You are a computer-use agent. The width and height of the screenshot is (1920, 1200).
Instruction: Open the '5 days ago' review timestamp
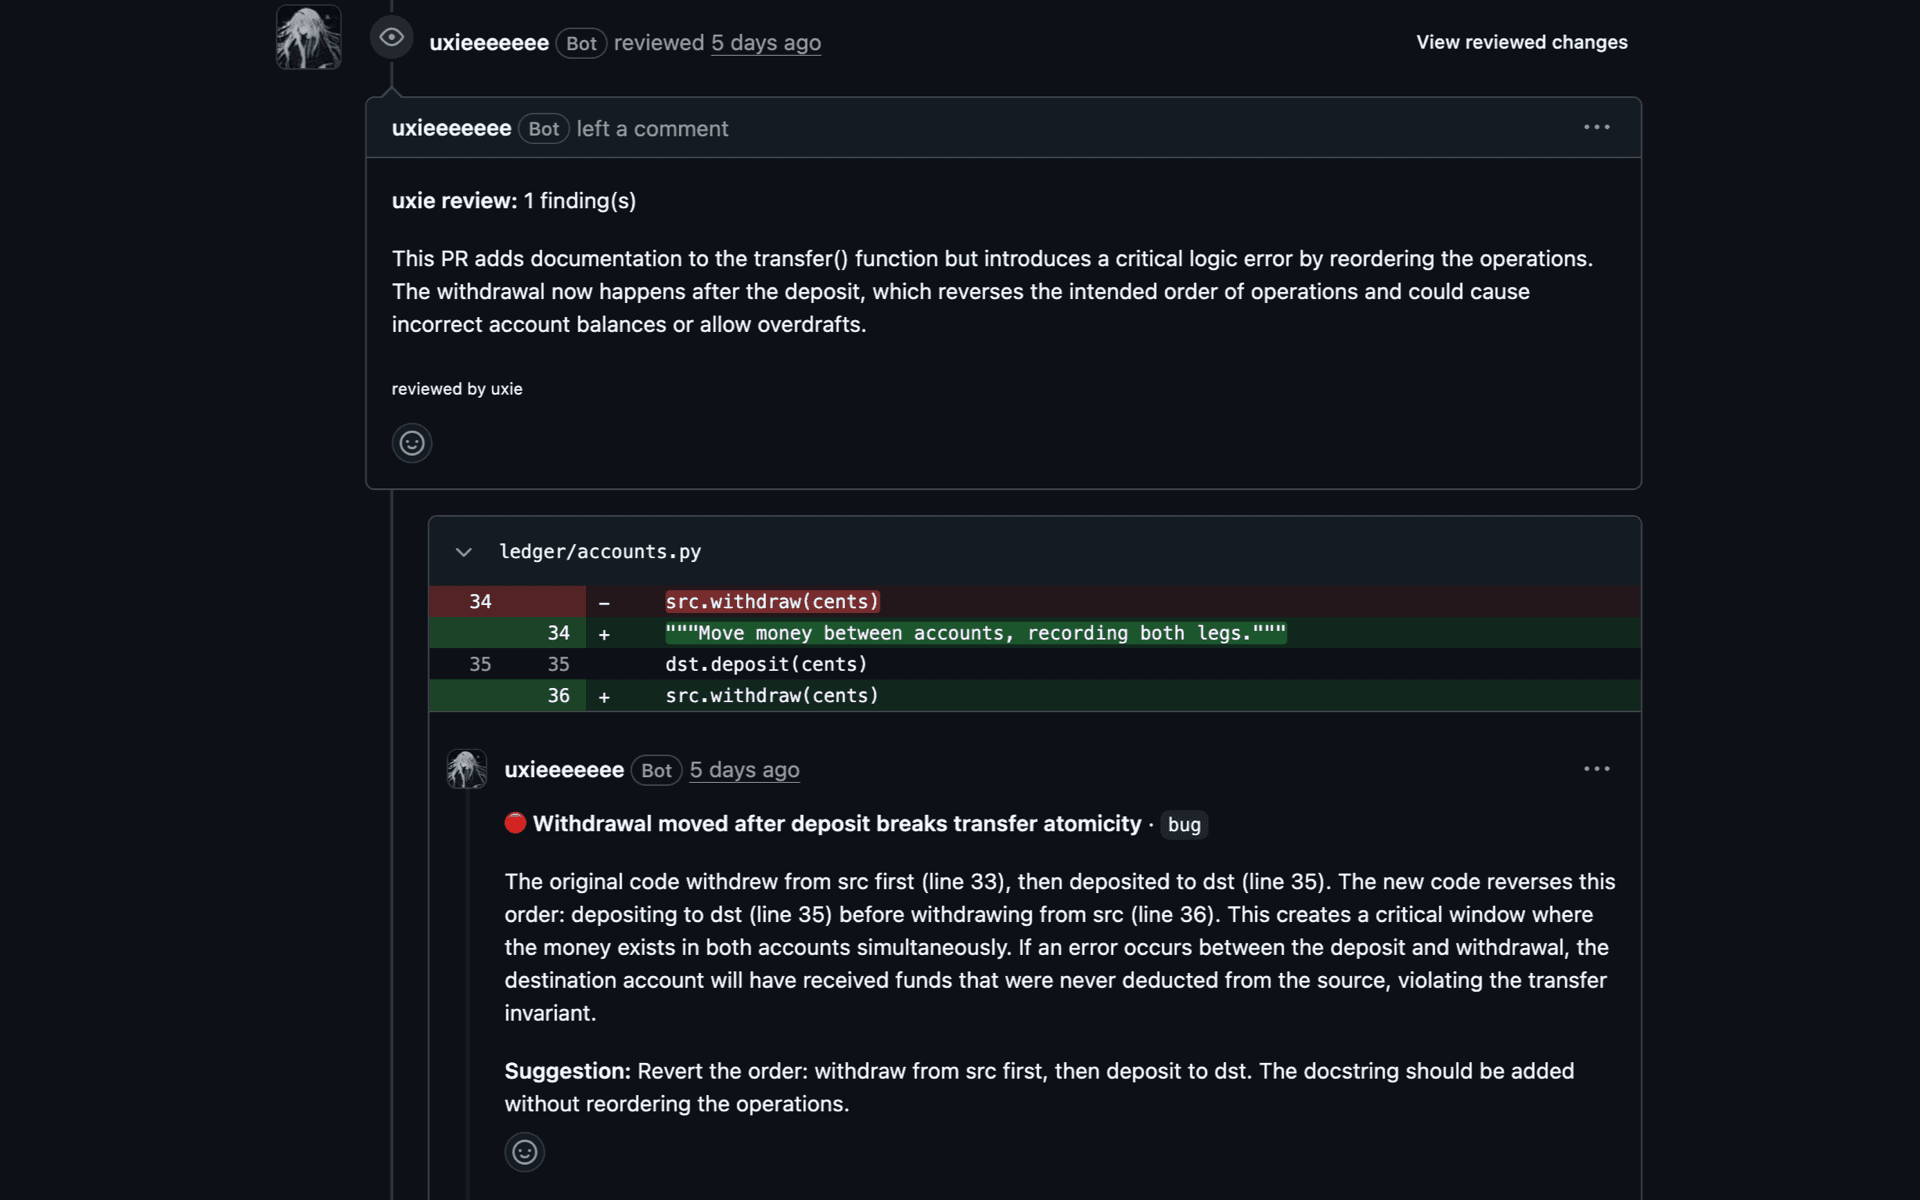click(x=766, y=43)
